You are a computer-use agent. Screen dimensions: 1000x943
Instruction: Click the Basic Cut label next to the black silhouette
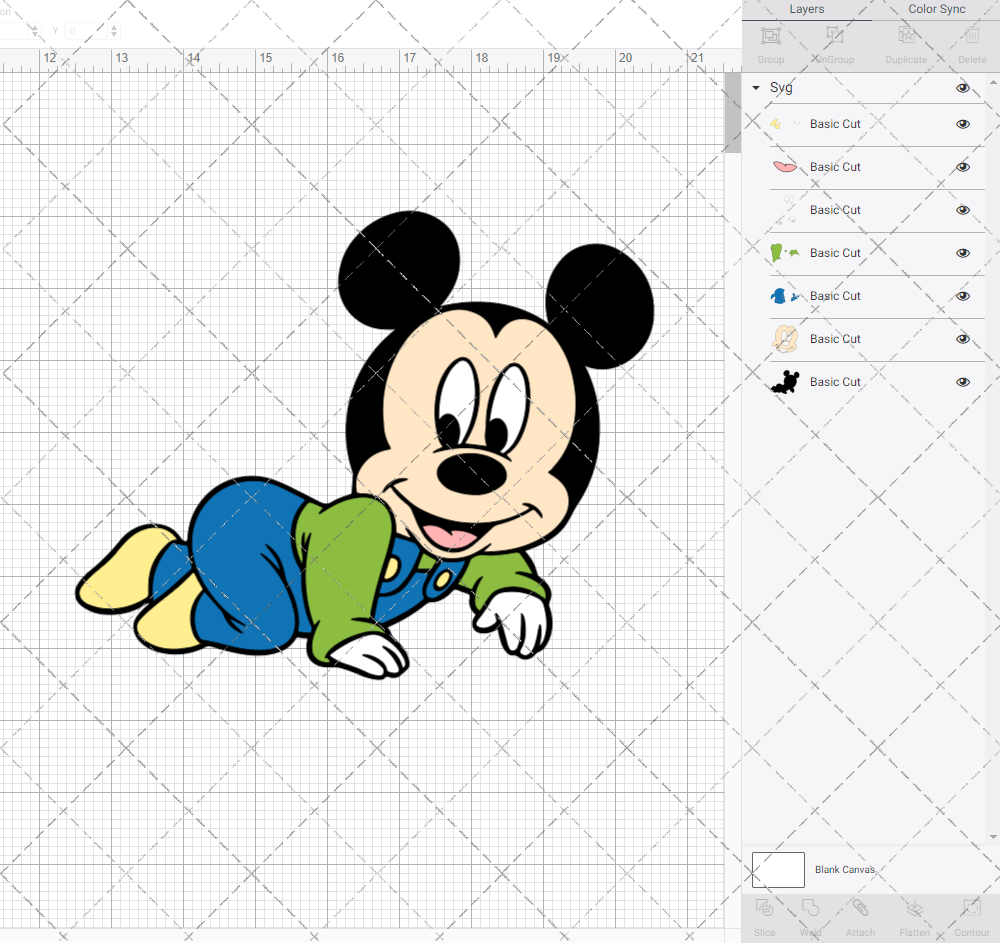(835, 382)
